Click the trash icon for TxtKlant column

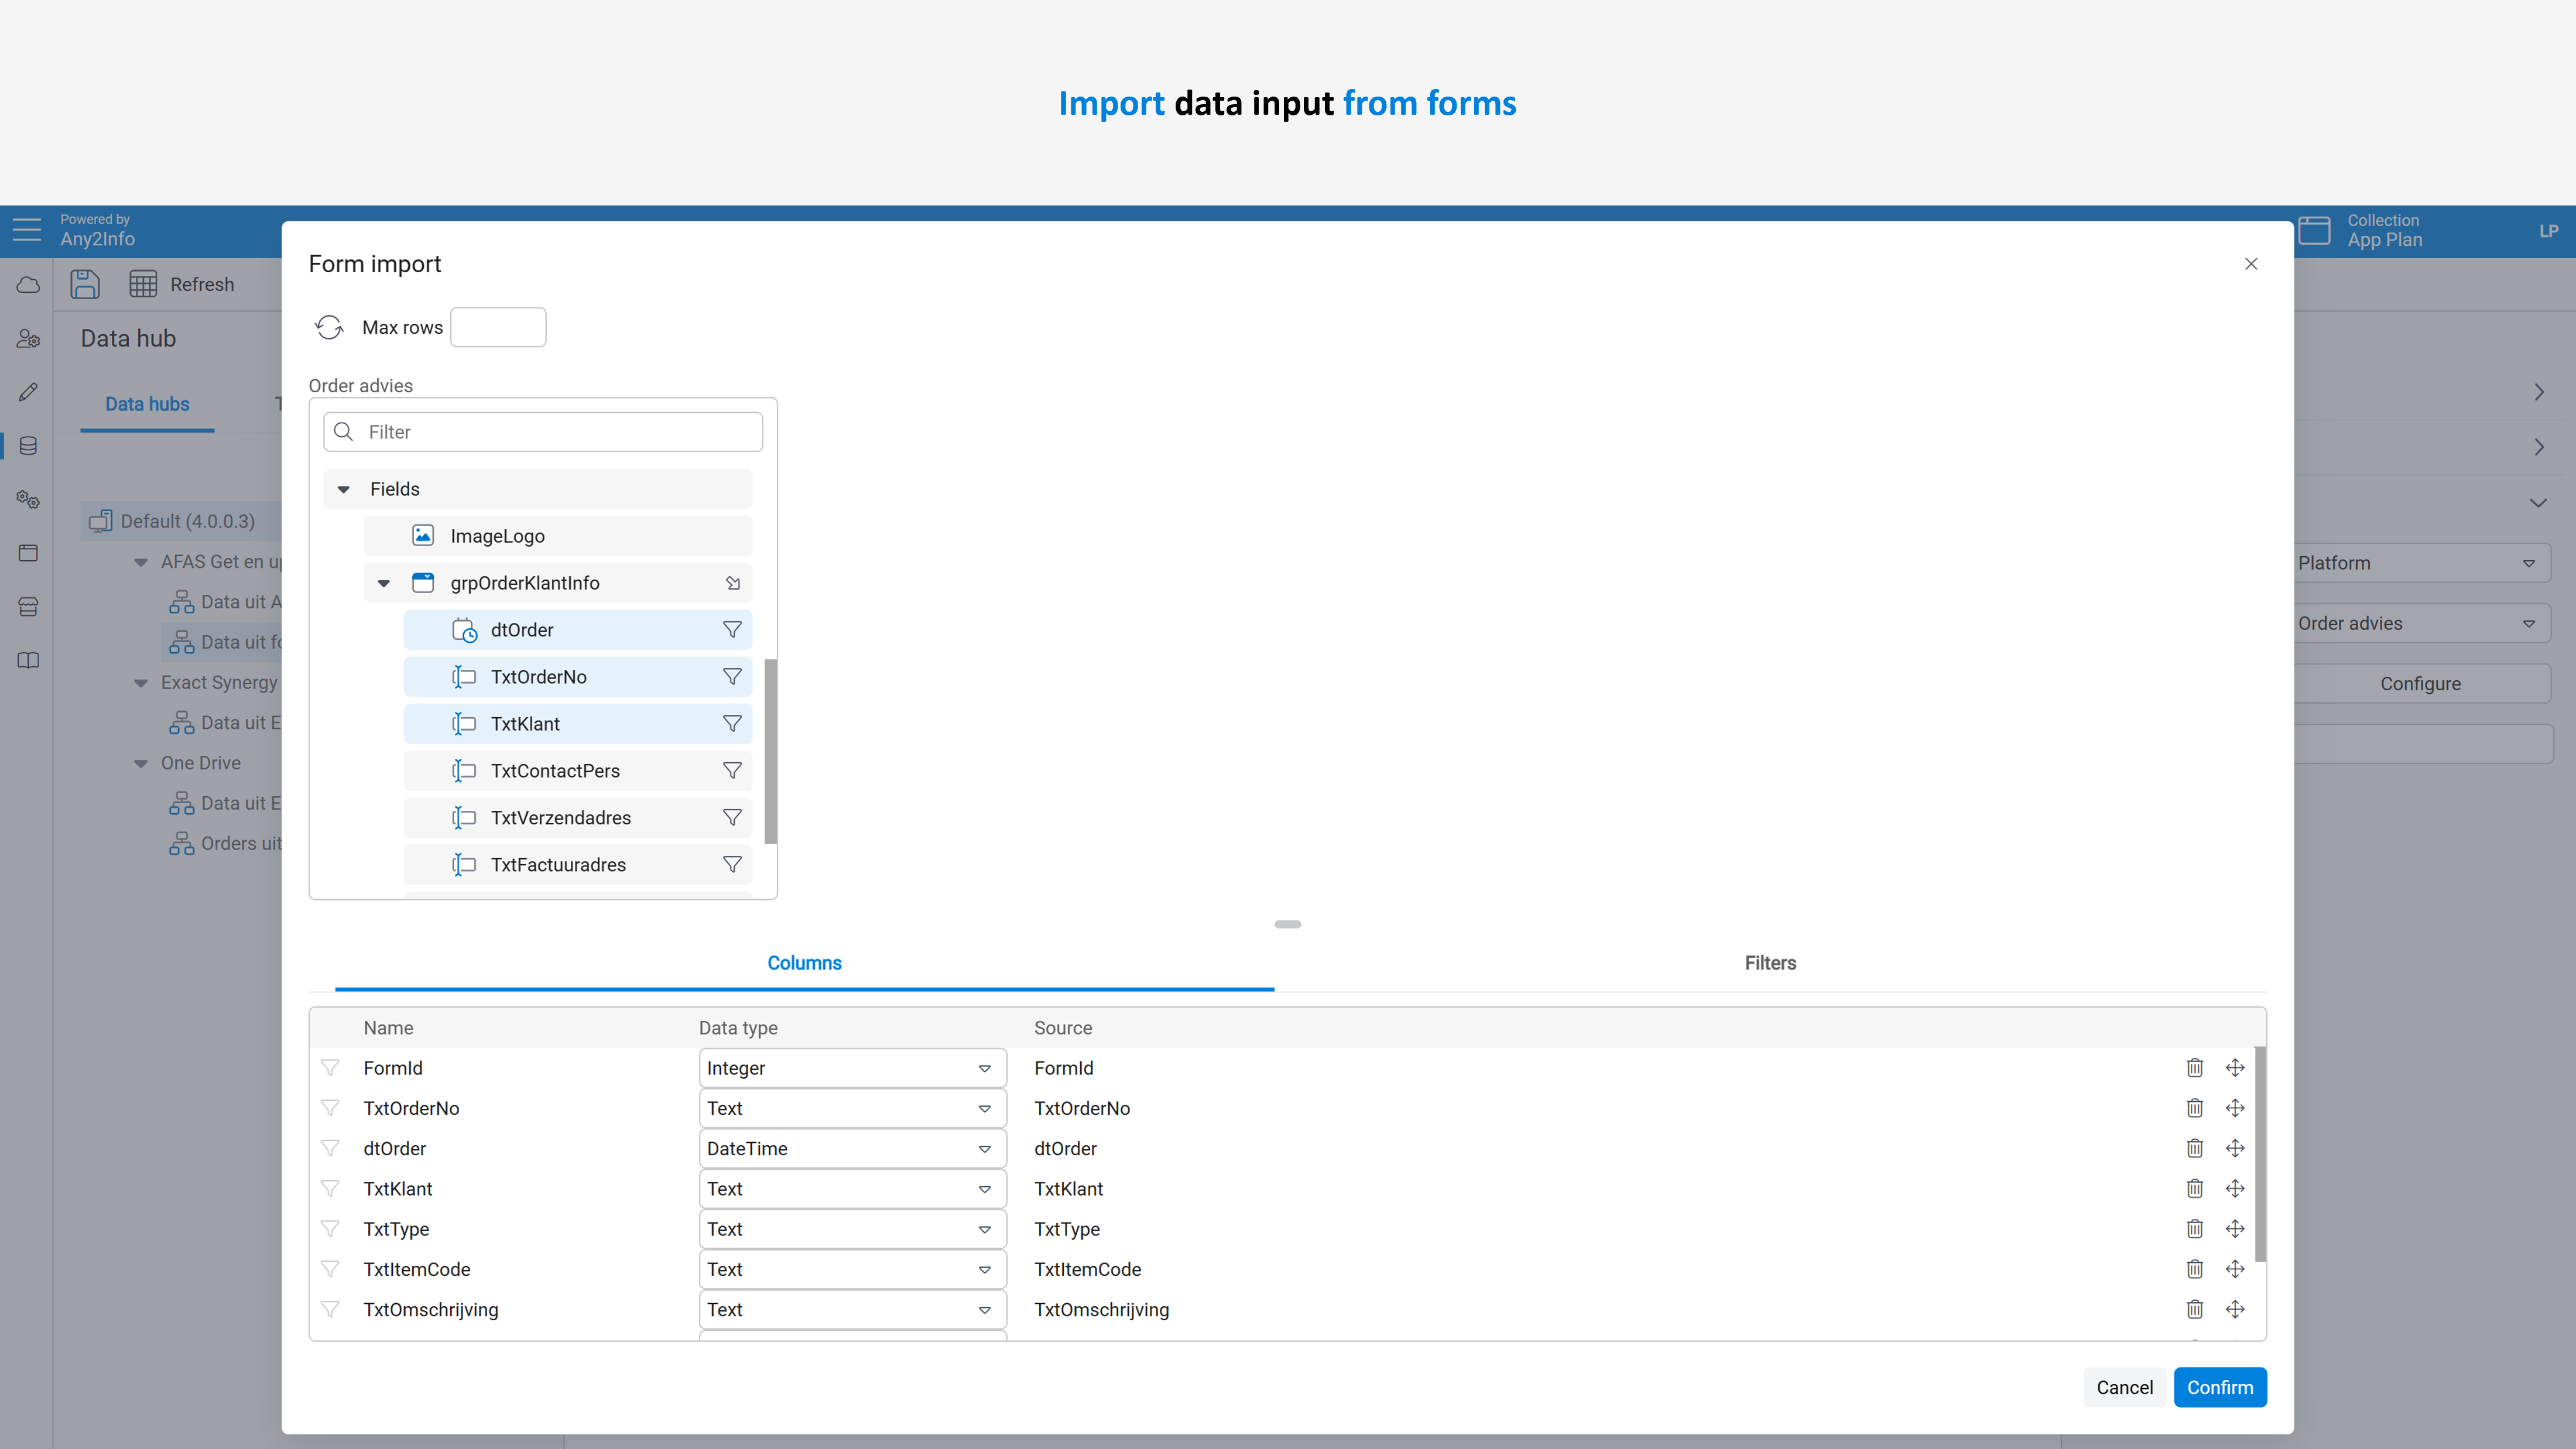coord(2194,1189)
